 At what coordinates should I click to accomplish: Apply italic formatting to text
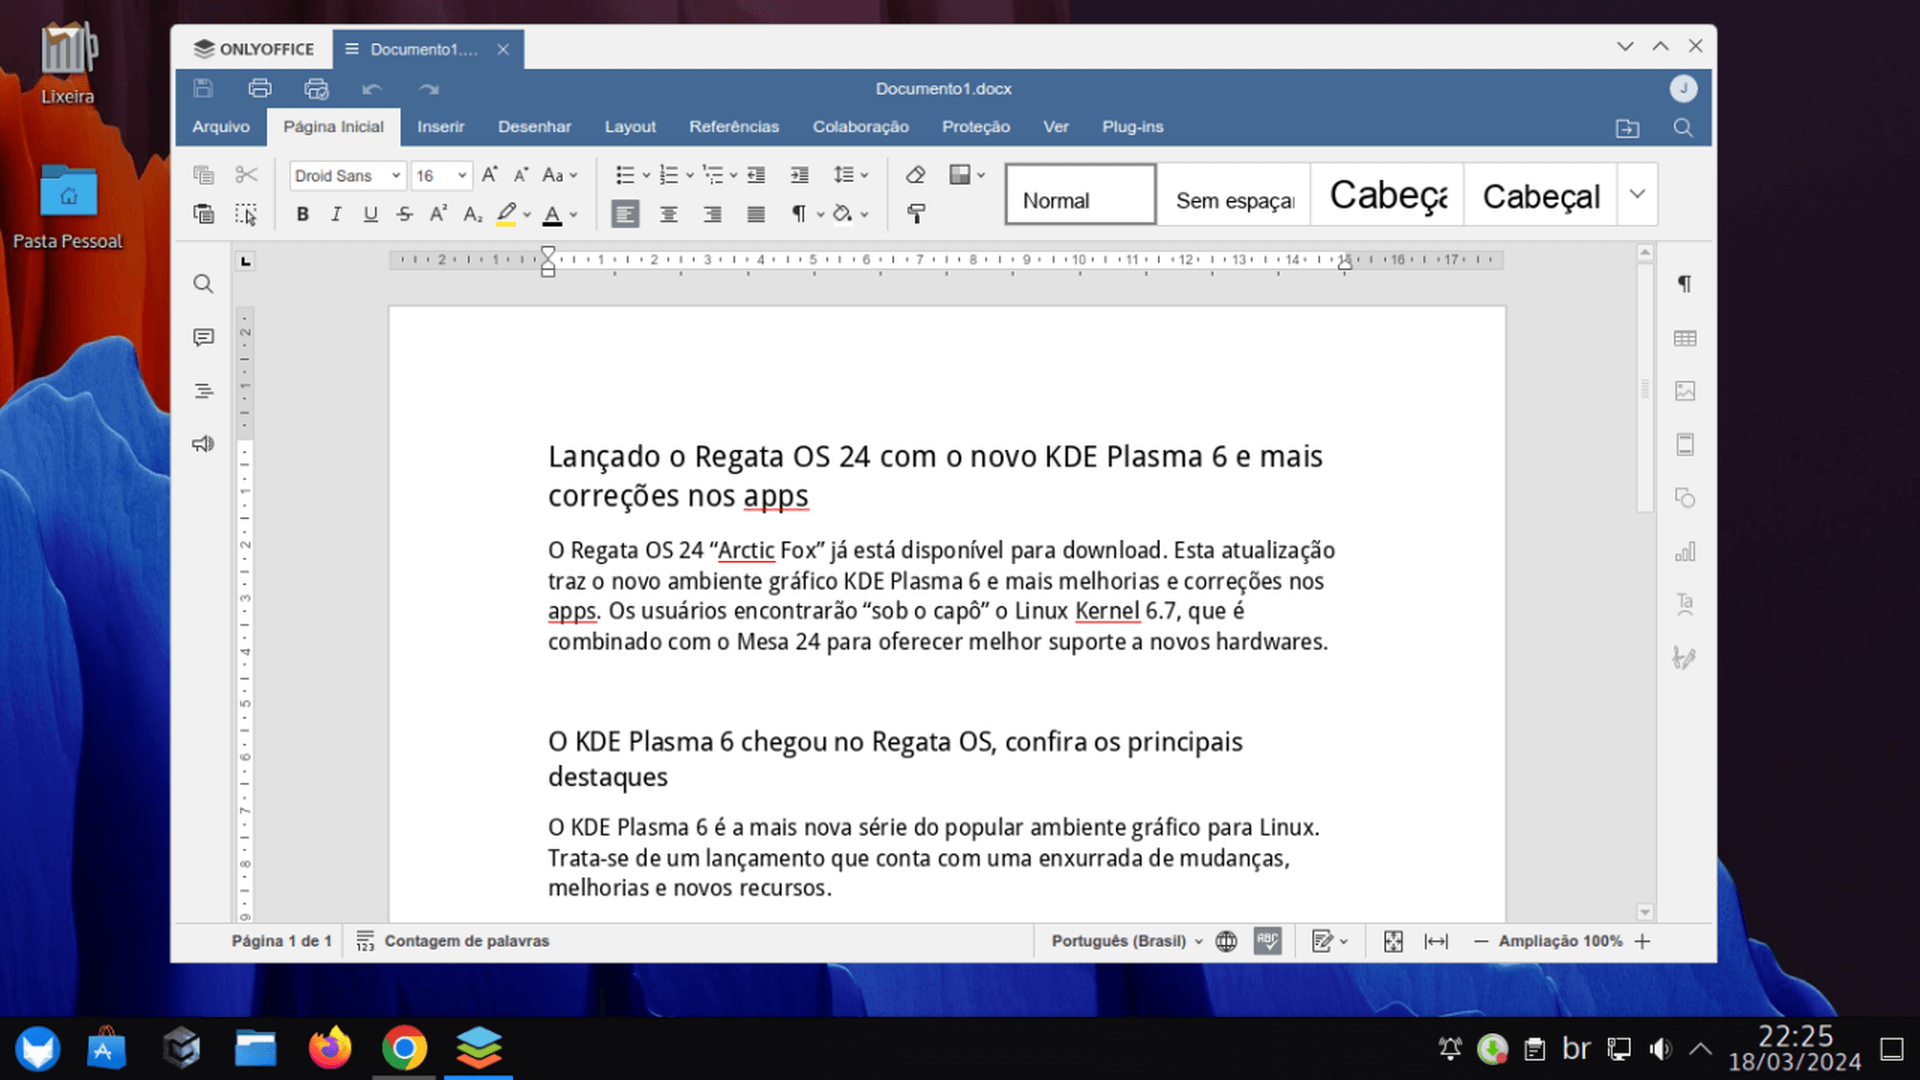pos(336,213)
